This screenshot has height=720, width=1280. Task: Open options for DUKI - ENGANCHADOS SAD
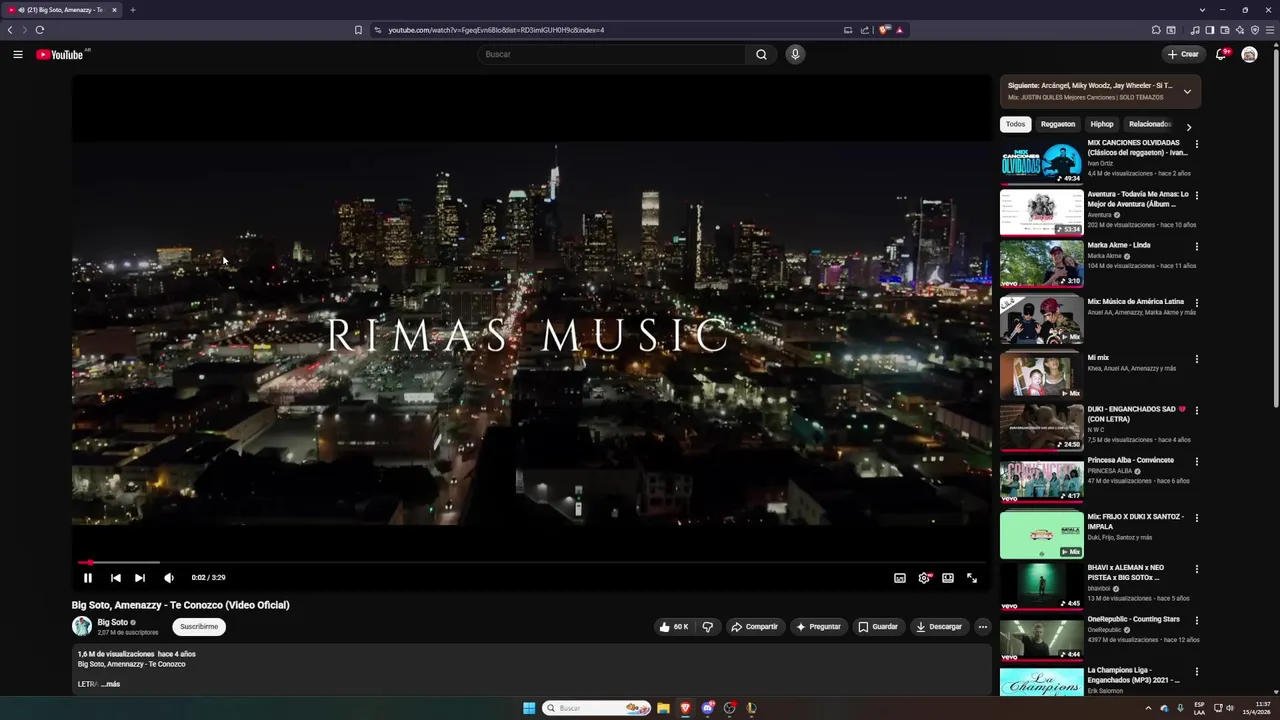click(x=1196, y=410)
